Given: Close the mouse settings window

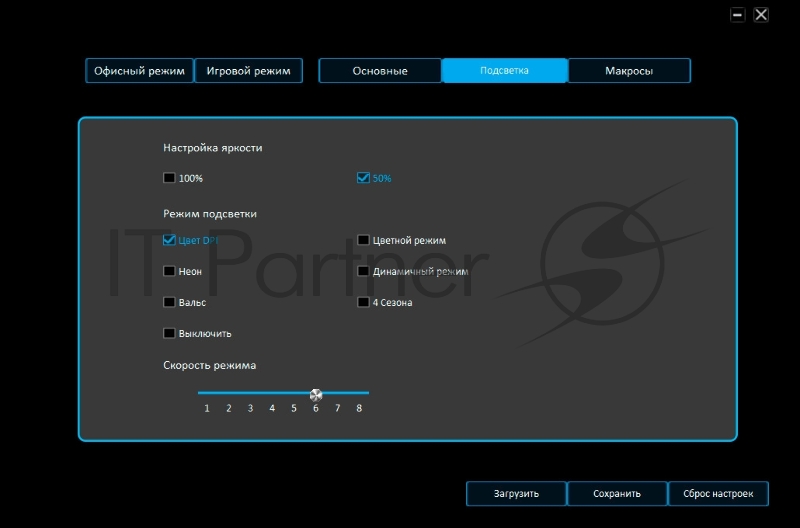Looking at the screenshot, I should [761, 15].
